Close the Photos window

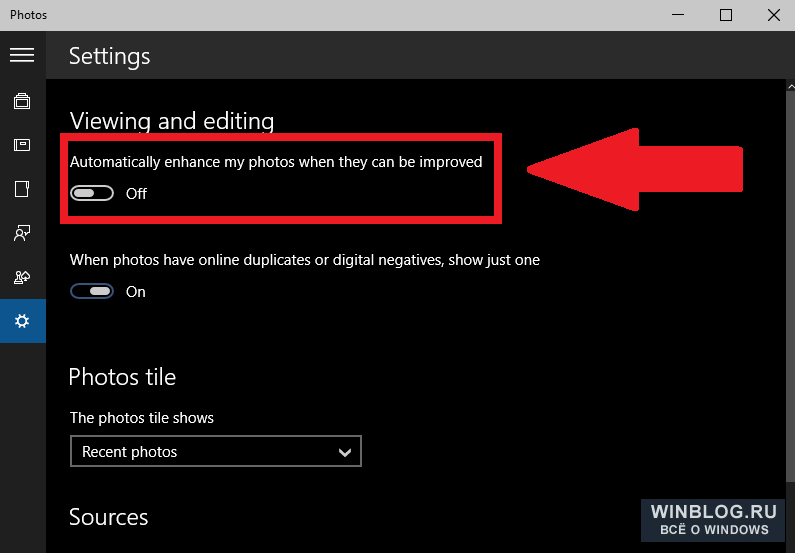pos(773,15)
